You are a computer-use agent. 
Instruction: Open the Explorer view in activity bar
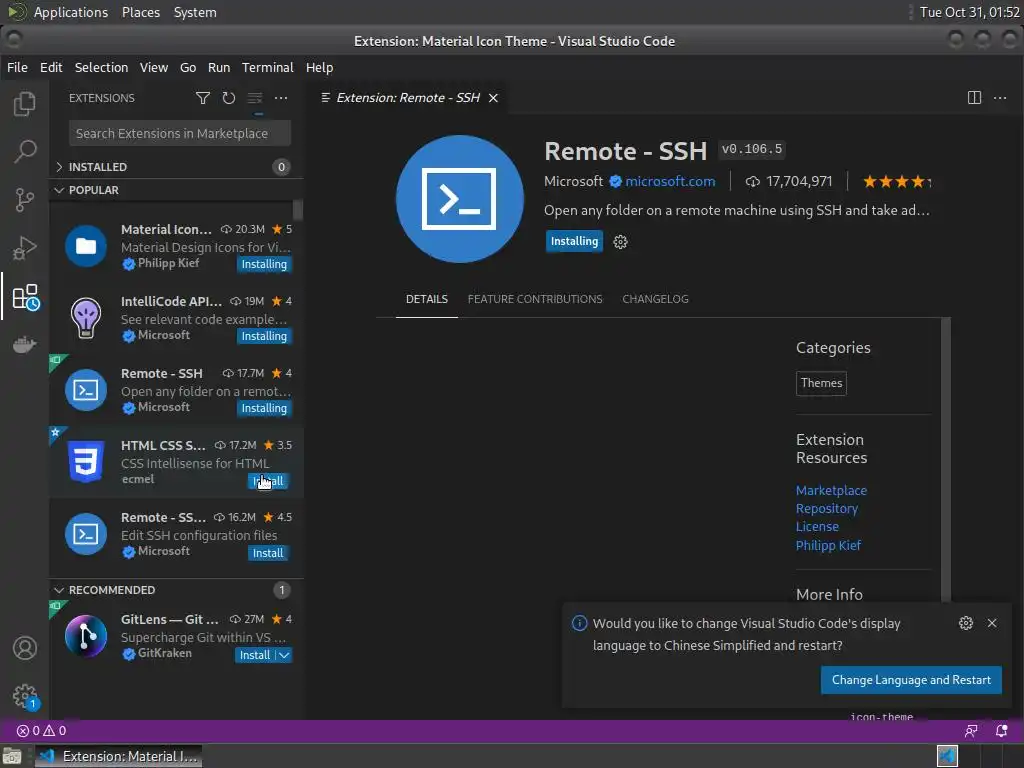(25, 103)
